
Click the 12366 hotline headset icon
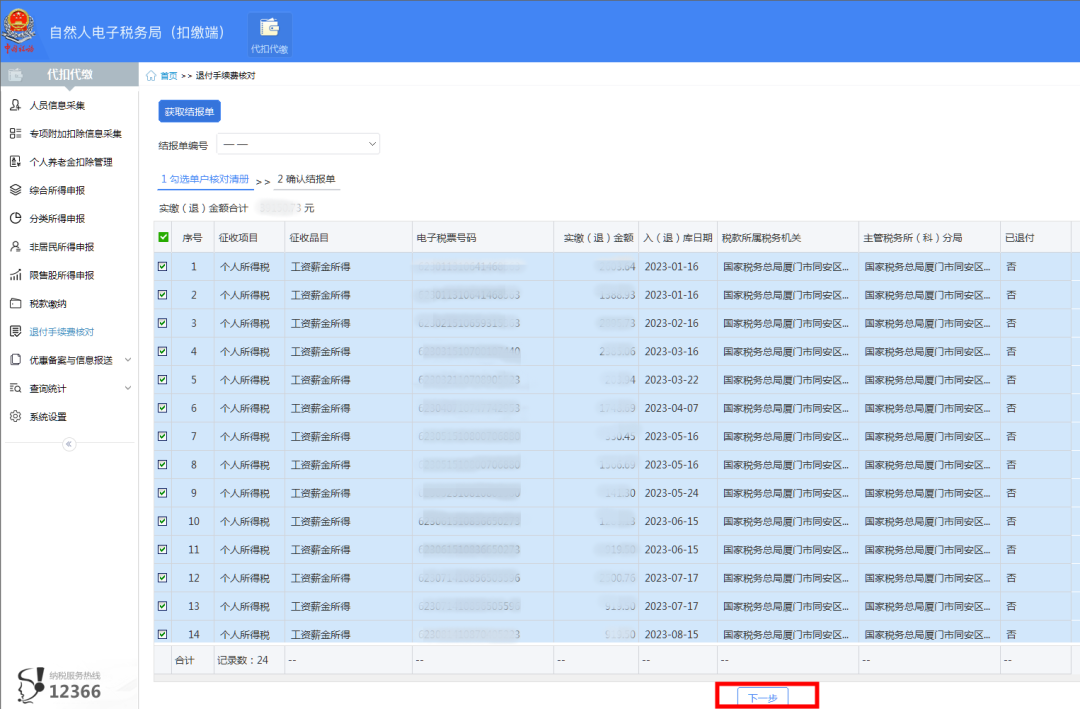(30, 685)
